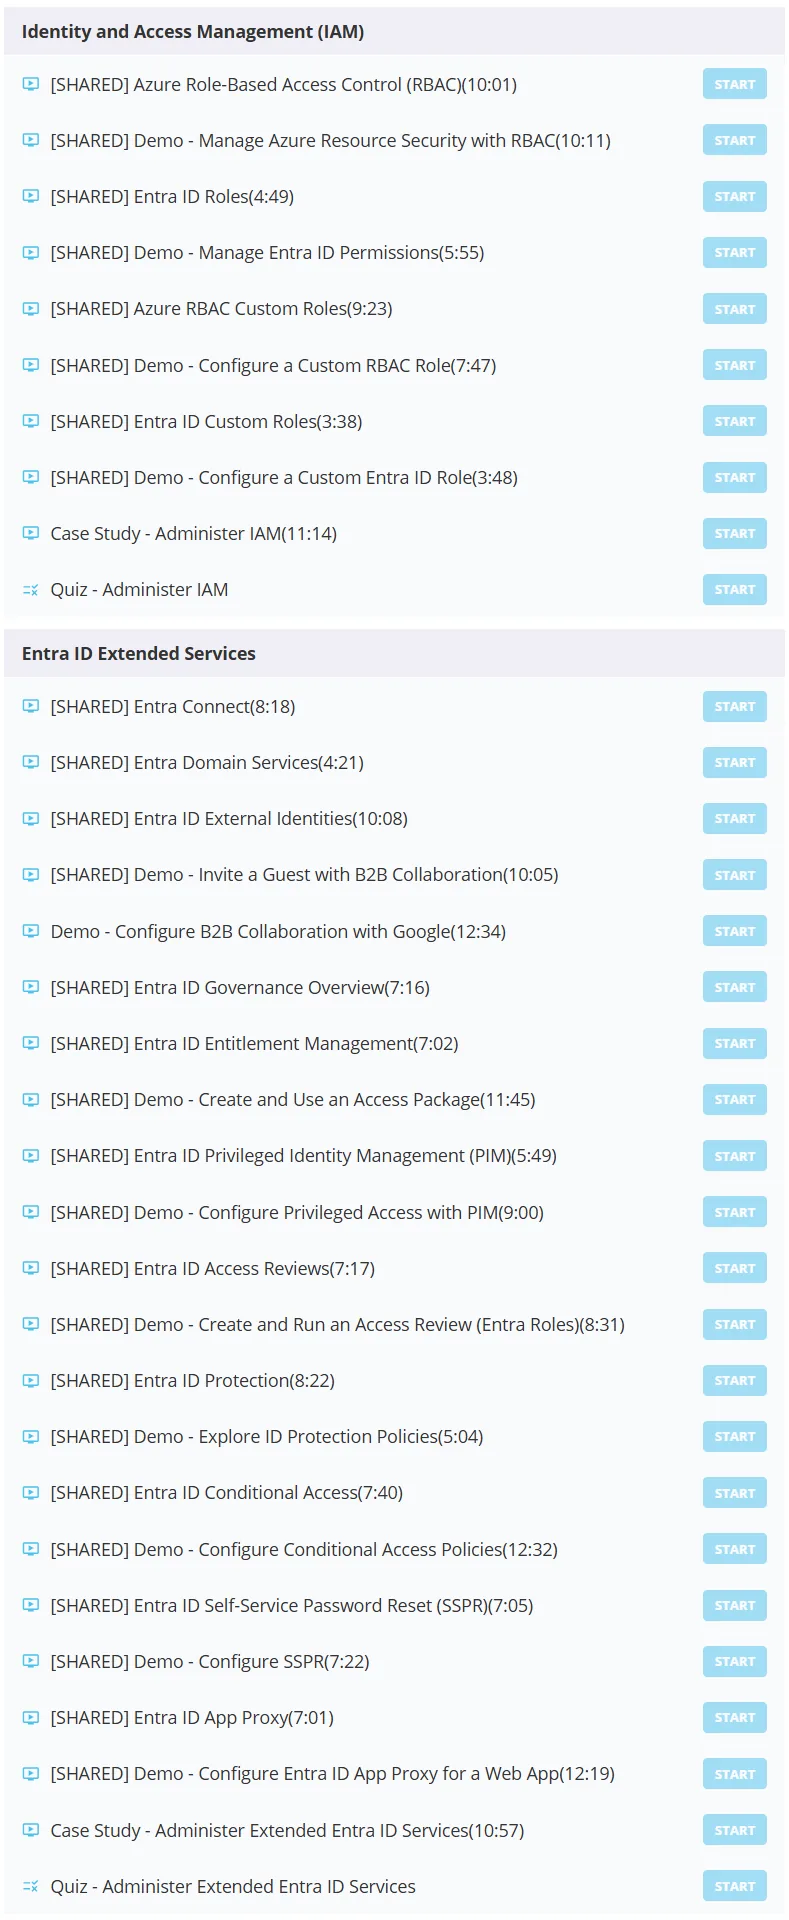Start the Entra ID Governance Overview lesson

pyautogui.click(x=735, y=987)
